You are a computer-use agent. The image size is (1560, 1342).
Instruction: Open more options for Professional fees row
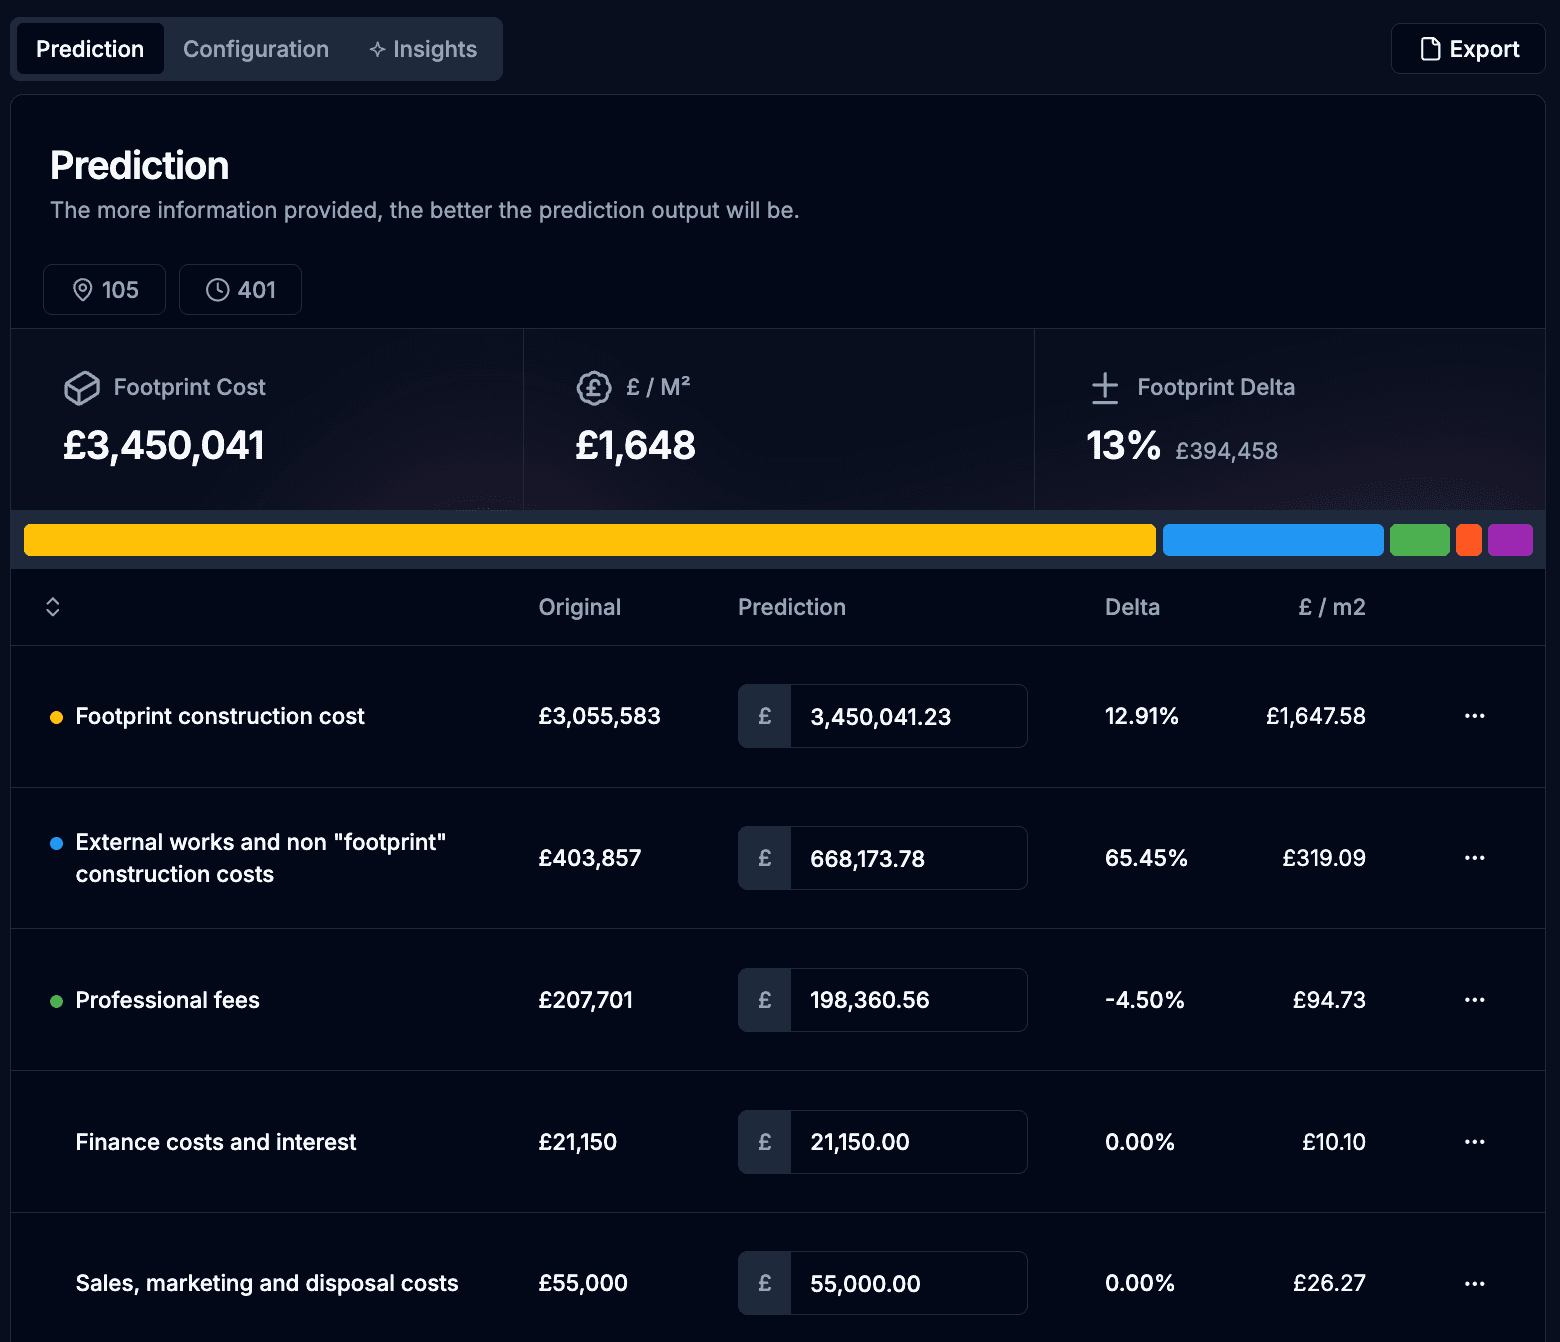[1474, 1000]
